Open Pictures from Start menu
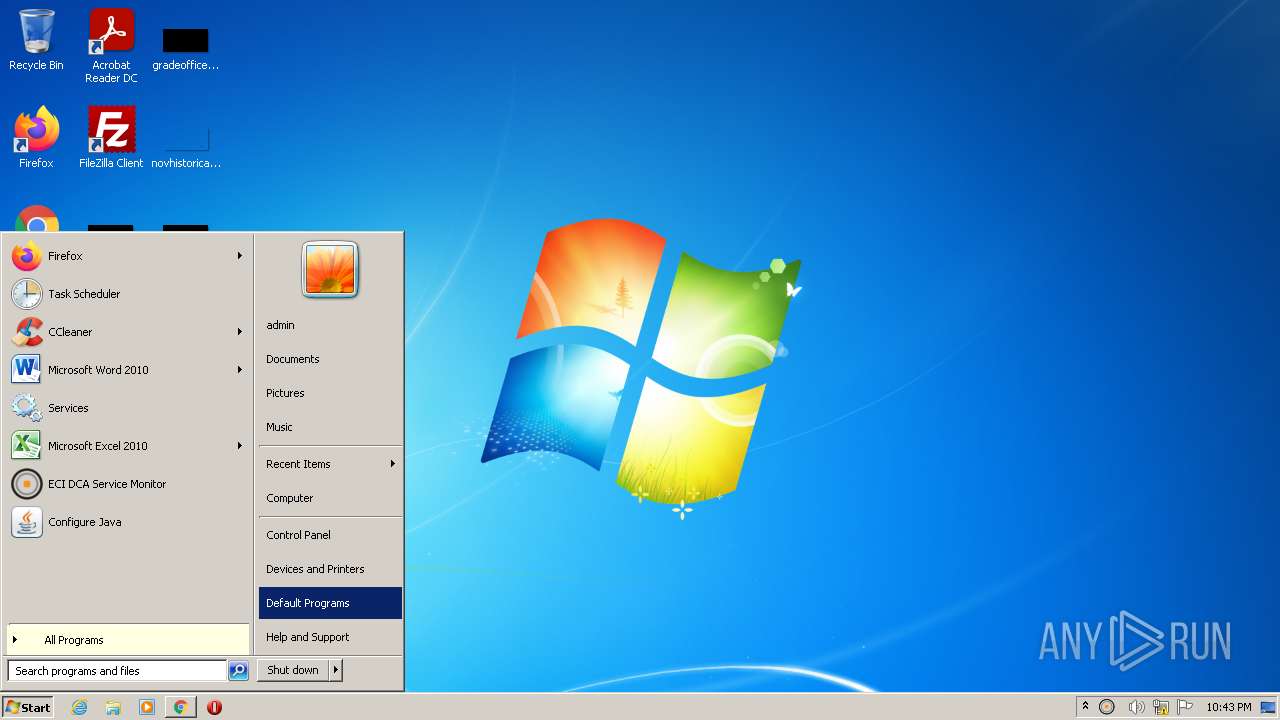 click(330, 393)
